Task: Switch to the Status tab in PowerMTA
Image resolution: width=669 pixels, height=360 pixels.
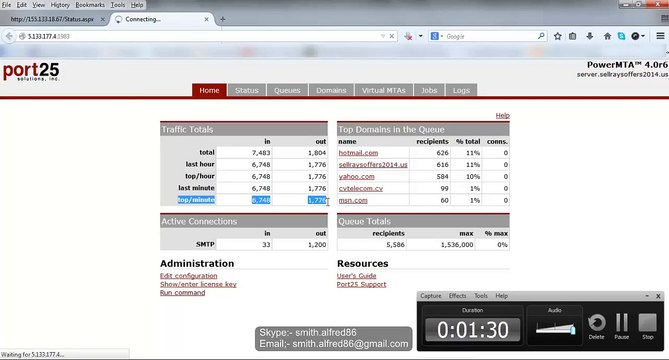Action: 247,90
